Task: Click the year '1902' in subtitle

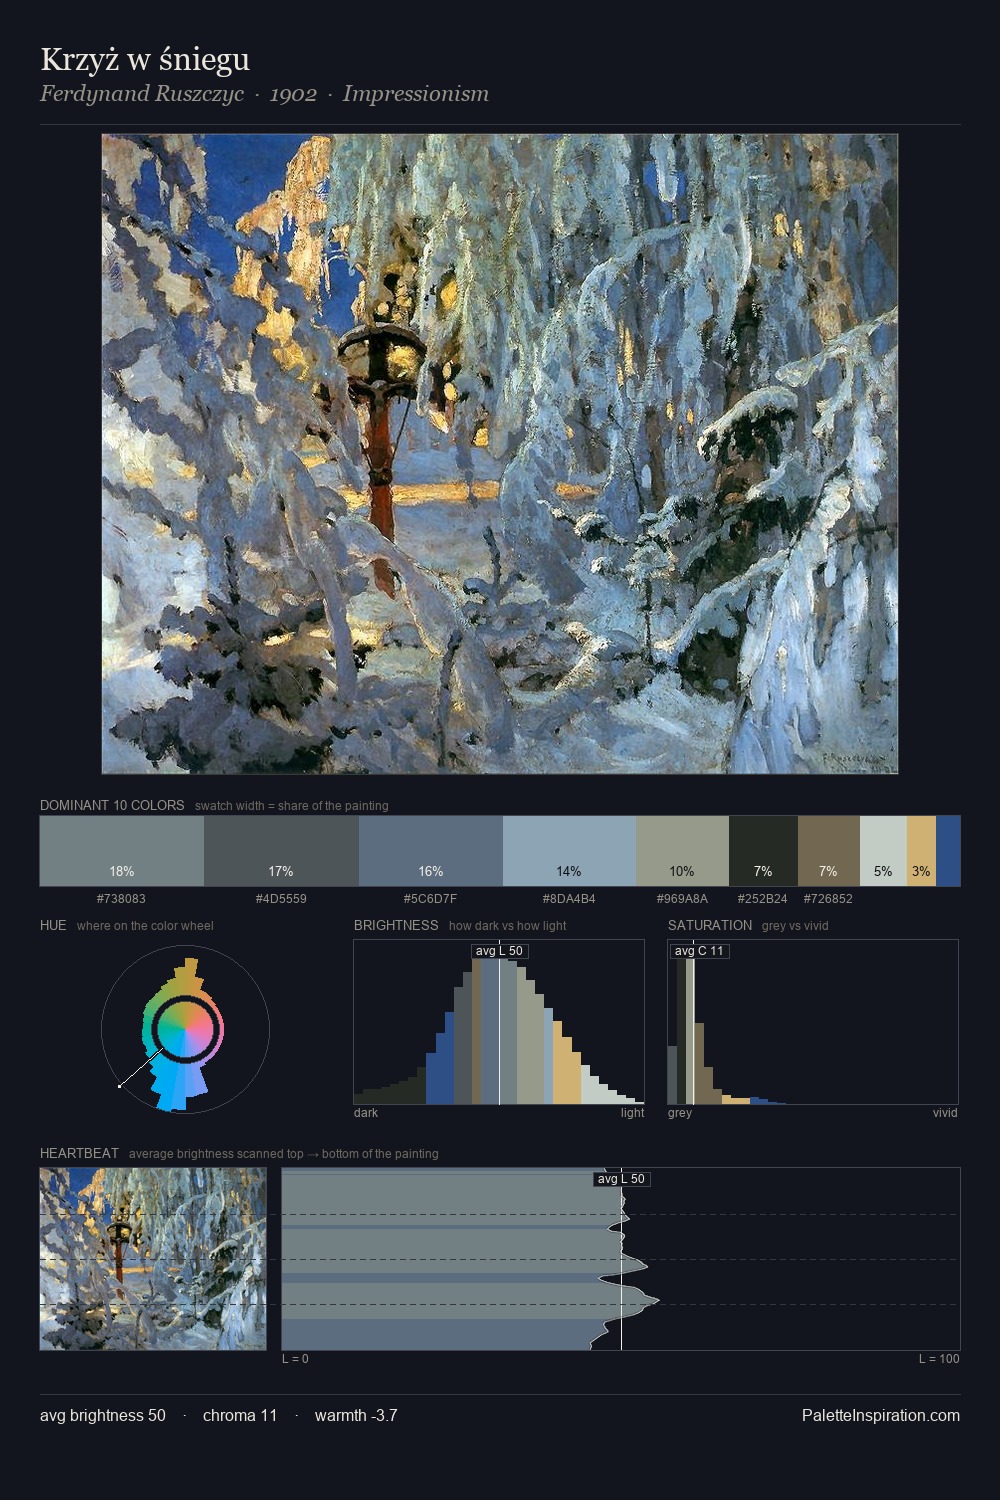Action: [x=293, y=94]
